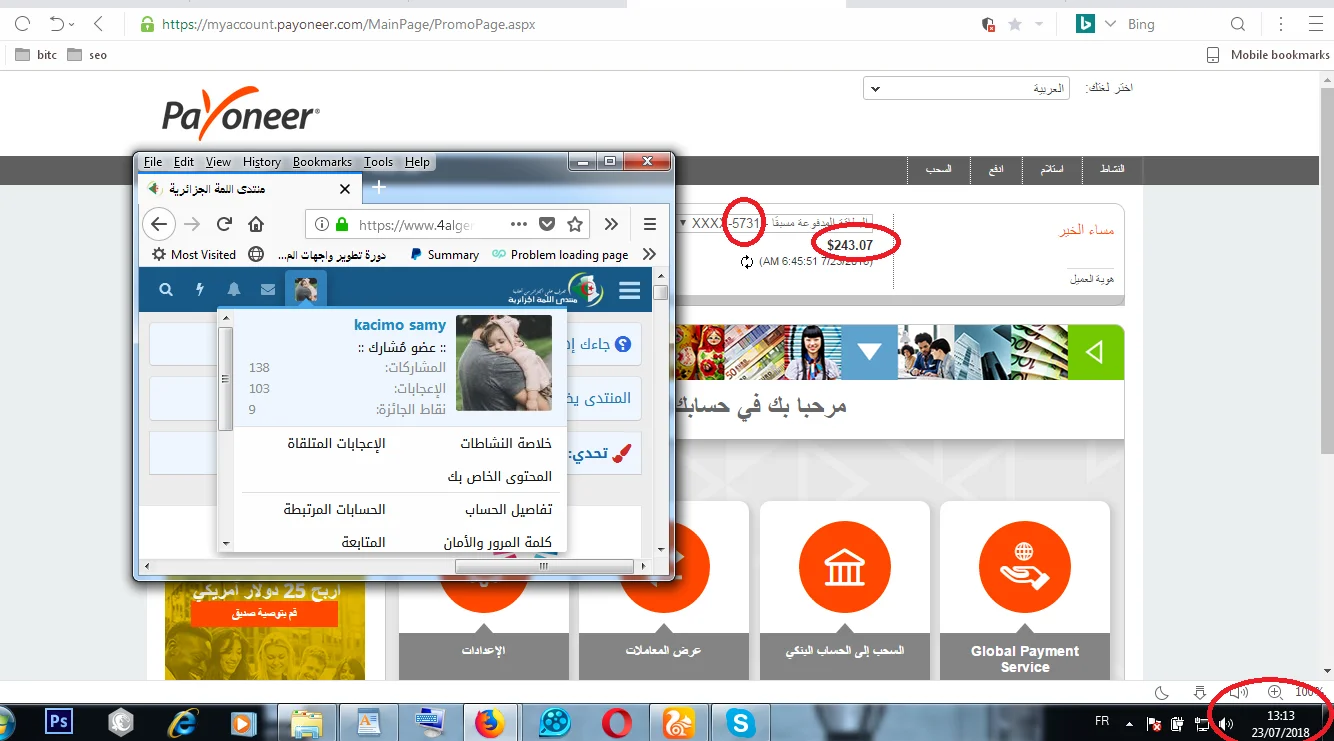Open the kacimo samy profile link
This screenshot has width=1334, height=741.
point(400,325)
